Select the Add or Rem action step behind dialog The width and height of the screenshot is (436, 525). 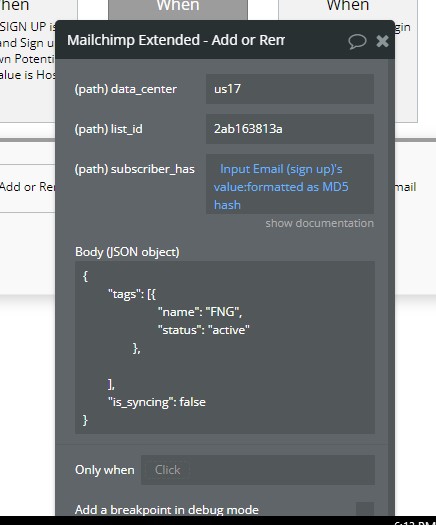27,188
